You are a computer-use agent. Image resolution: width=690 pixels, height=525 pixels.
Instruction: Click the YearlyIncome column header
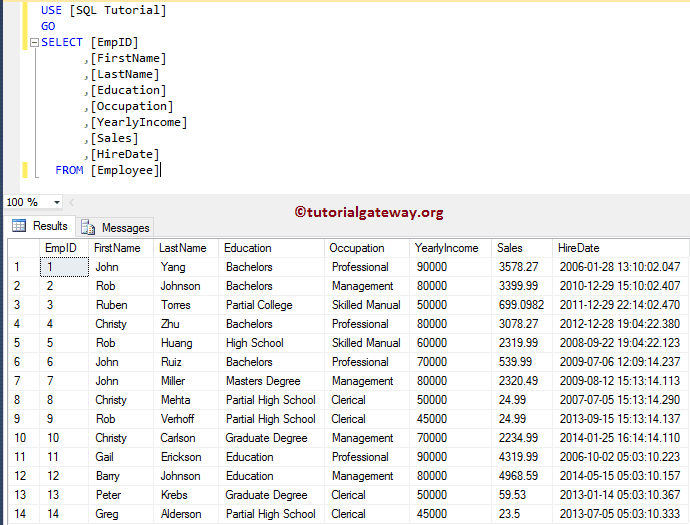click(451, 248)
